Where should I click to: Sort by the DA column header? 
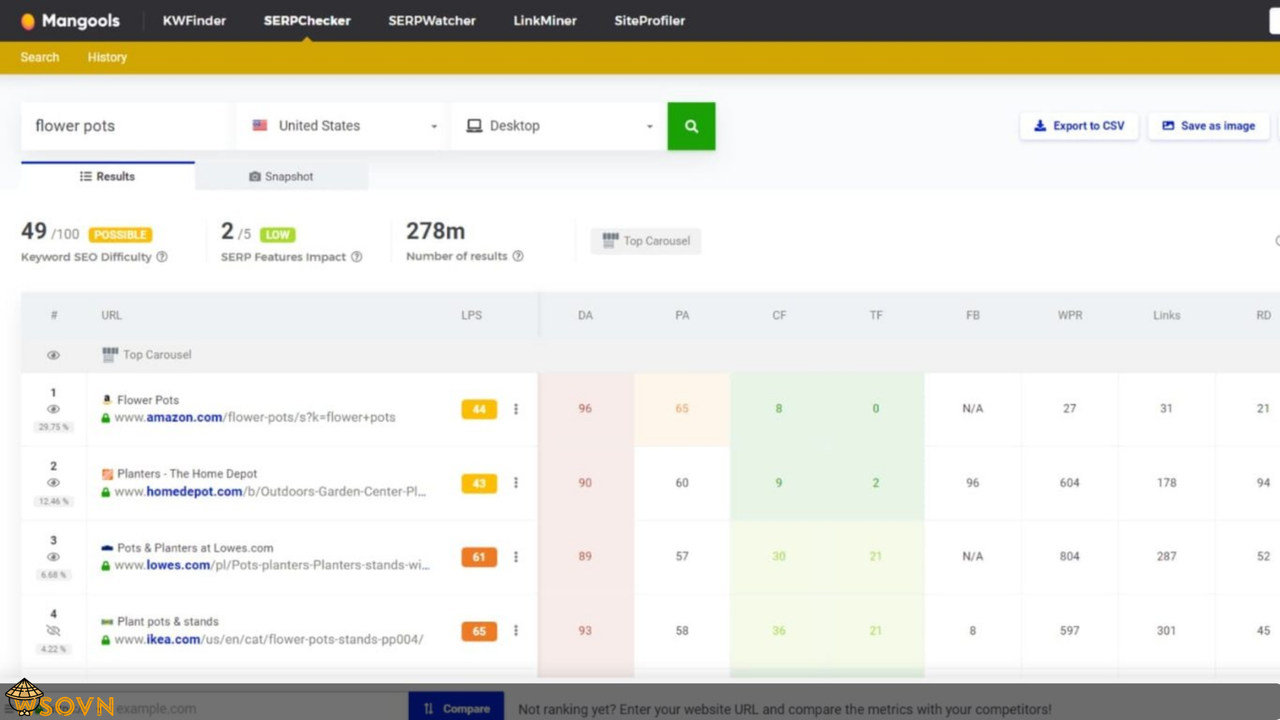[x=585, y=315]
